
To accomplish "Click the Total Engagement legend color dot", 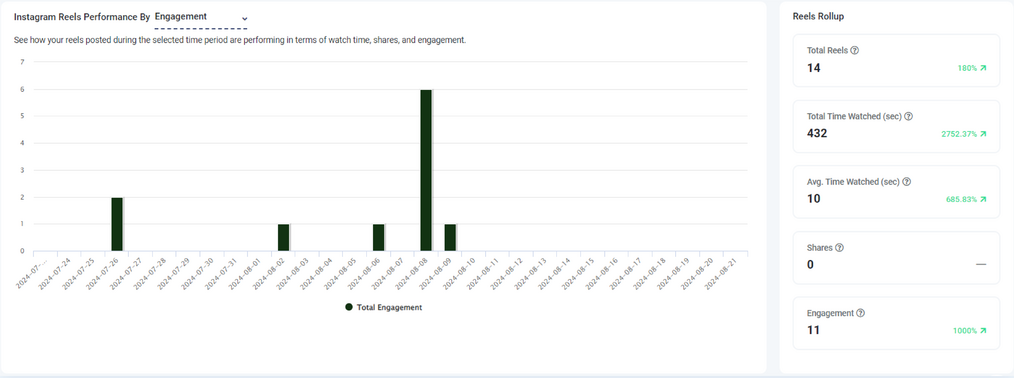I will 349,308.
